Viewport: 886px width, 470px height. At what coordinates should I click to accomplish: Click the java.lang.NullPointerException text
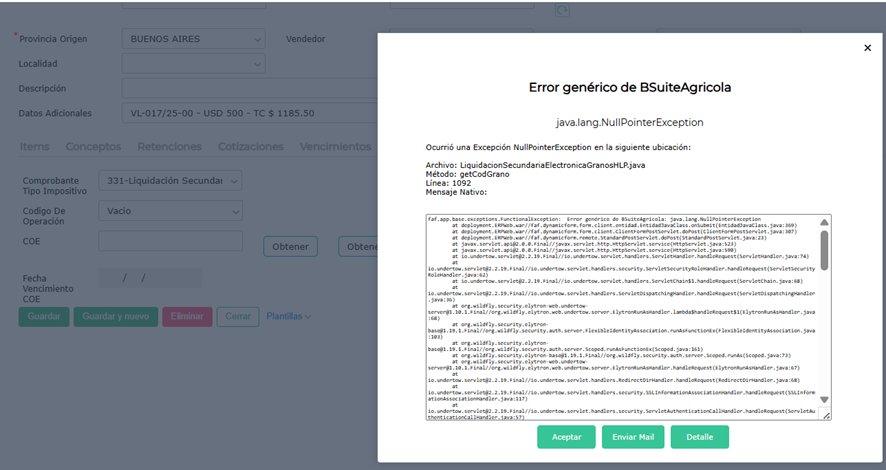tap(629, 123)
